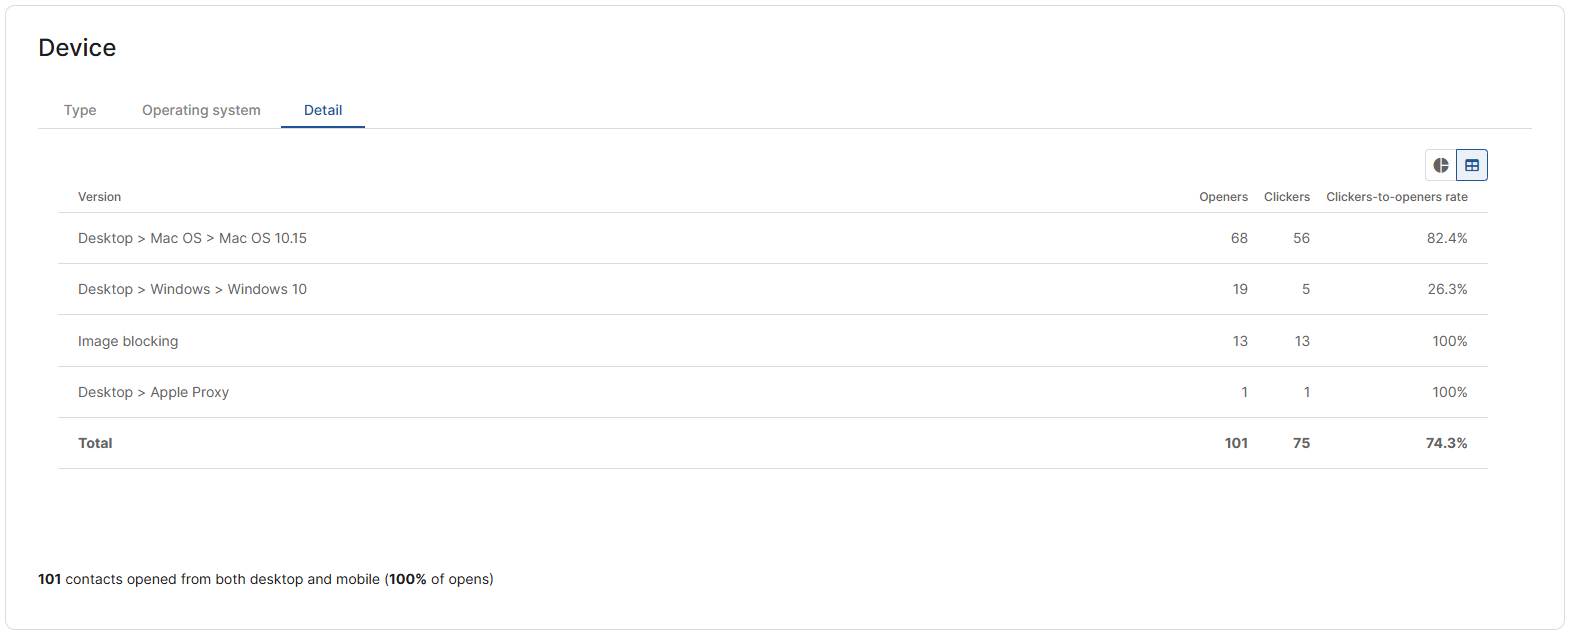1574x638 pixels.
Task: Open the Type tab
Action: pyautogui.click(x=80, y=110)
